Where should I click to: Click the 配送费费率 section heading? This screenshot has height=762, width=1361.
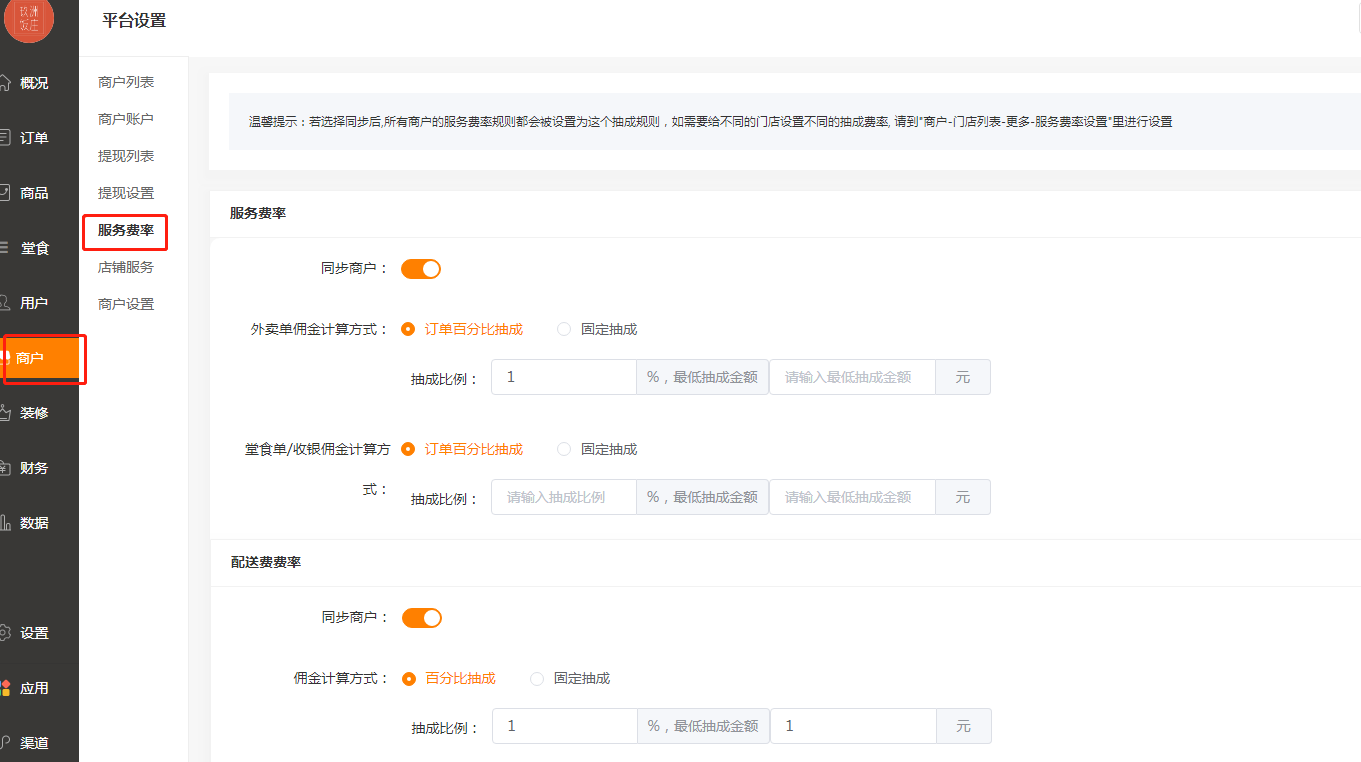tap(266, 562)
